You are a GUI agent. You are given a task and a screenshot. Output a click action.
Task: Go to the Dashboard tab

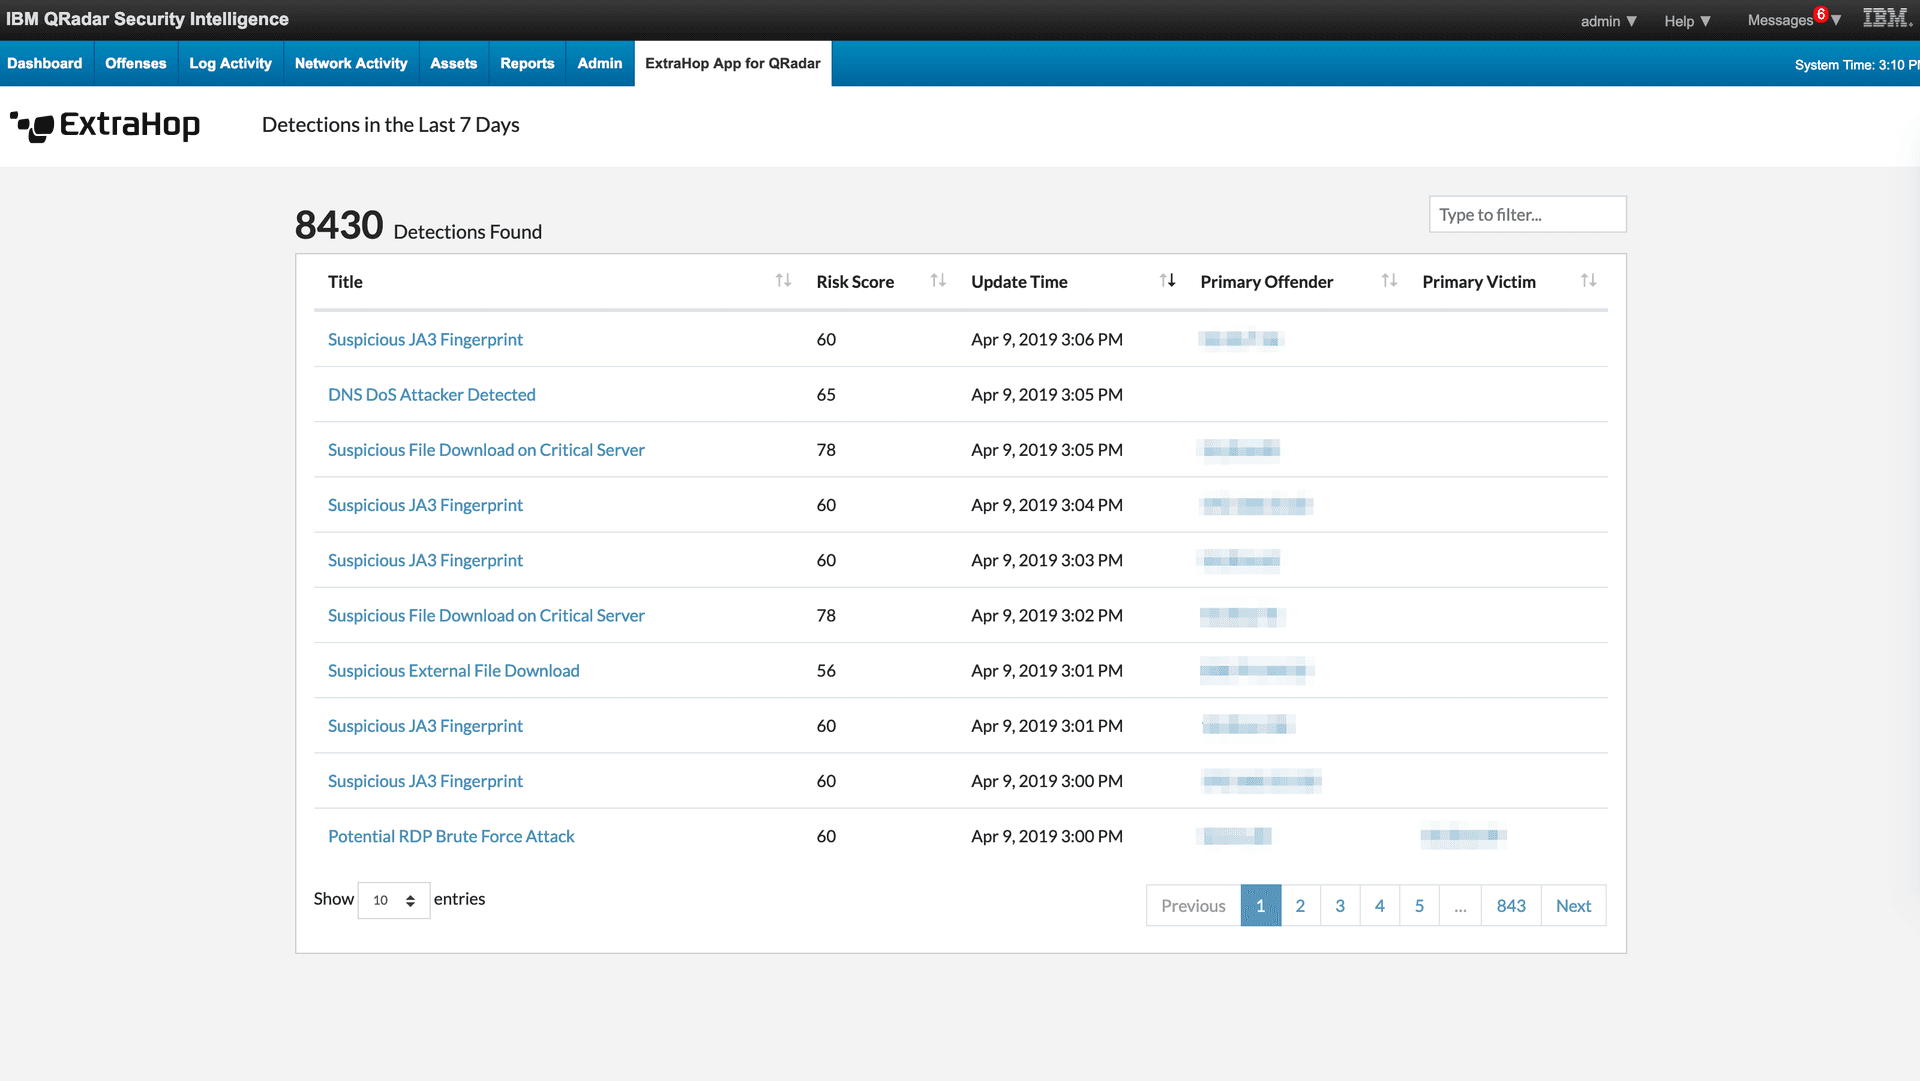pos(45,63)
